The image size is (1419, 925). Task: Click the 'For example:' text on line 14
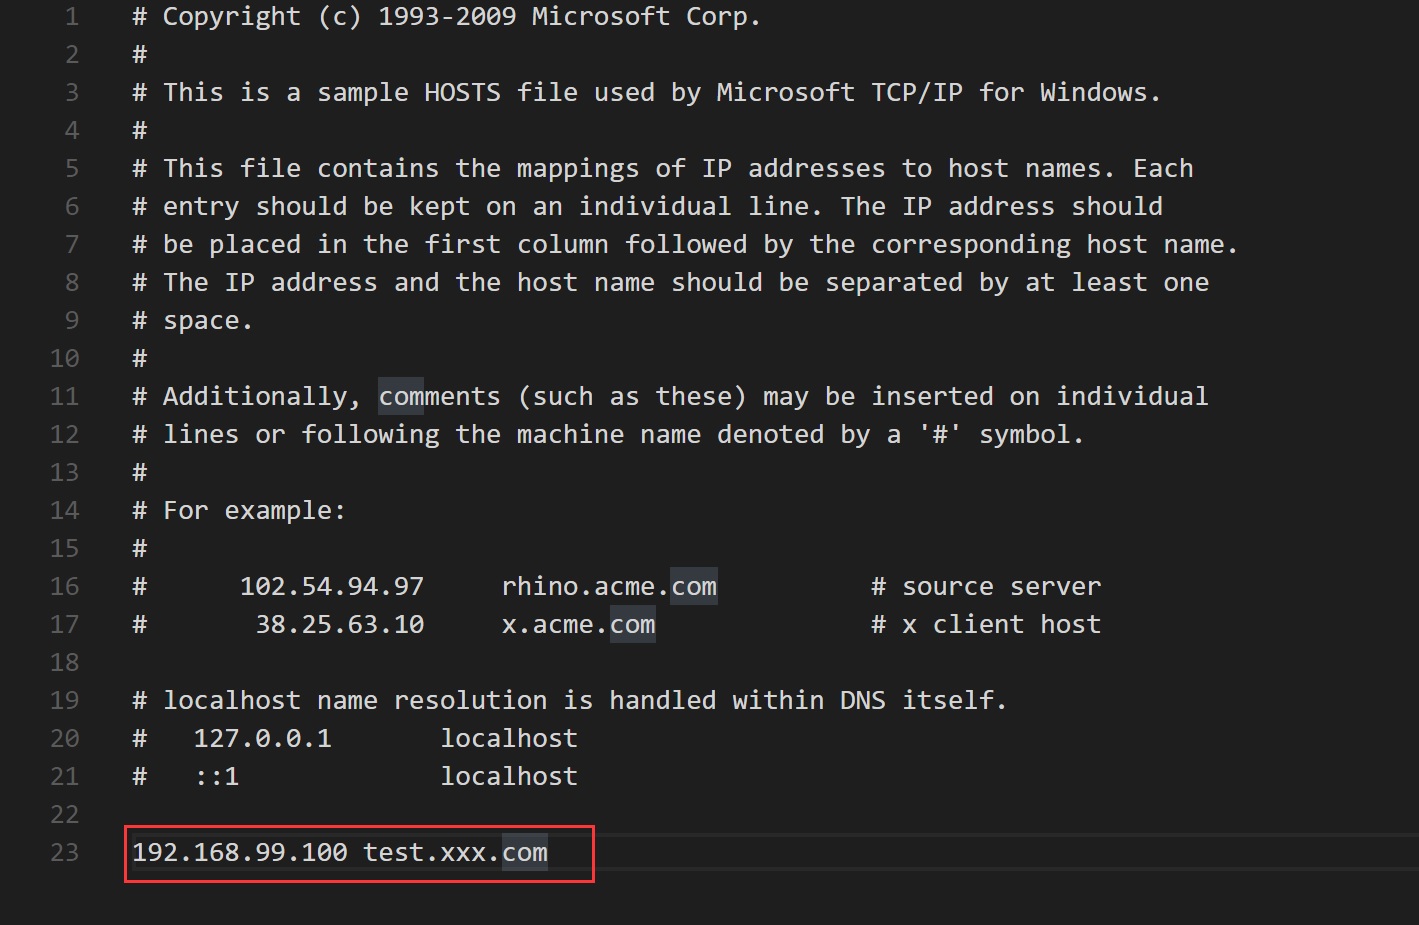tap(254, 511)
